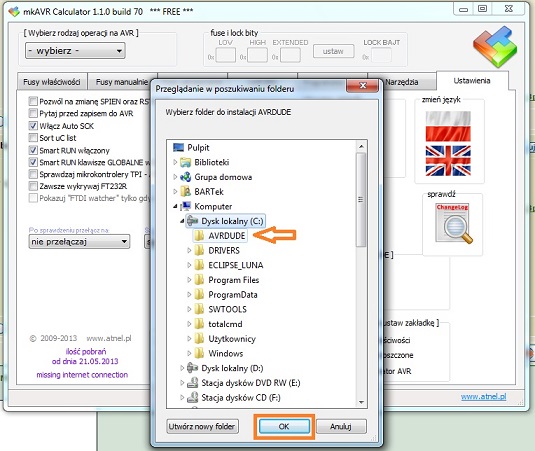Switch to the 'Fusy właściwości' tab
The width and height of the screenshot is (535, 451).
pos(52,82)
